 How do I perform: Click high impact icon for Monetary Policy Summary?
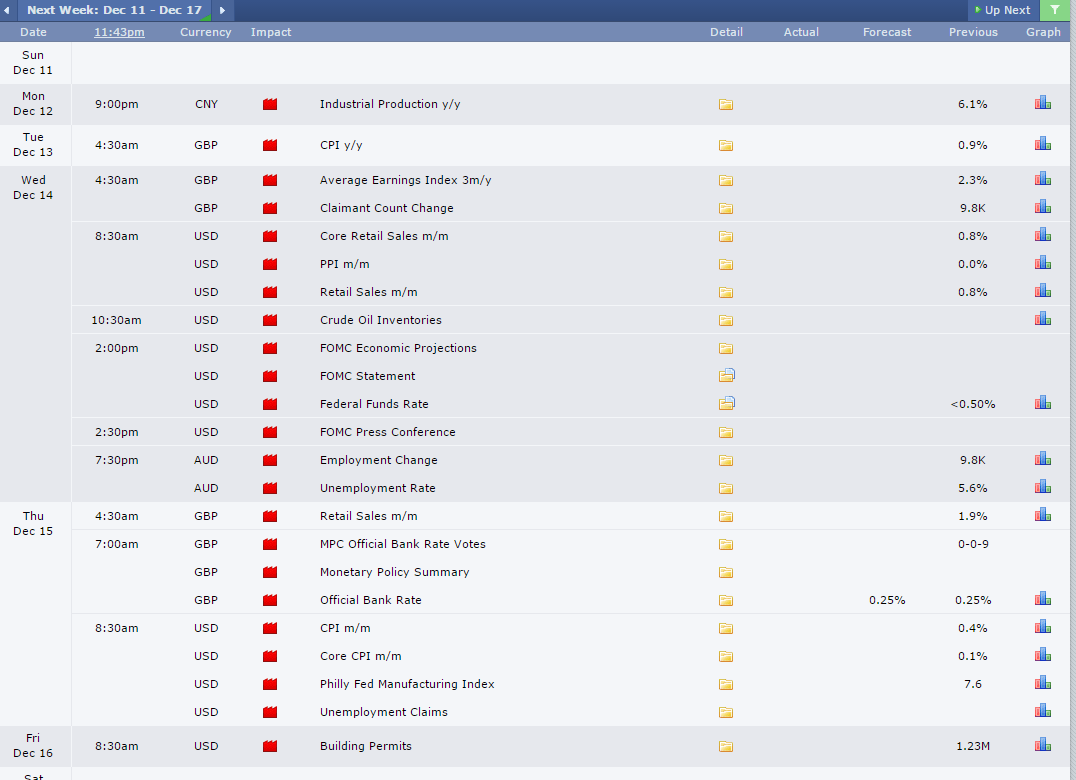(x=270, y=572)
